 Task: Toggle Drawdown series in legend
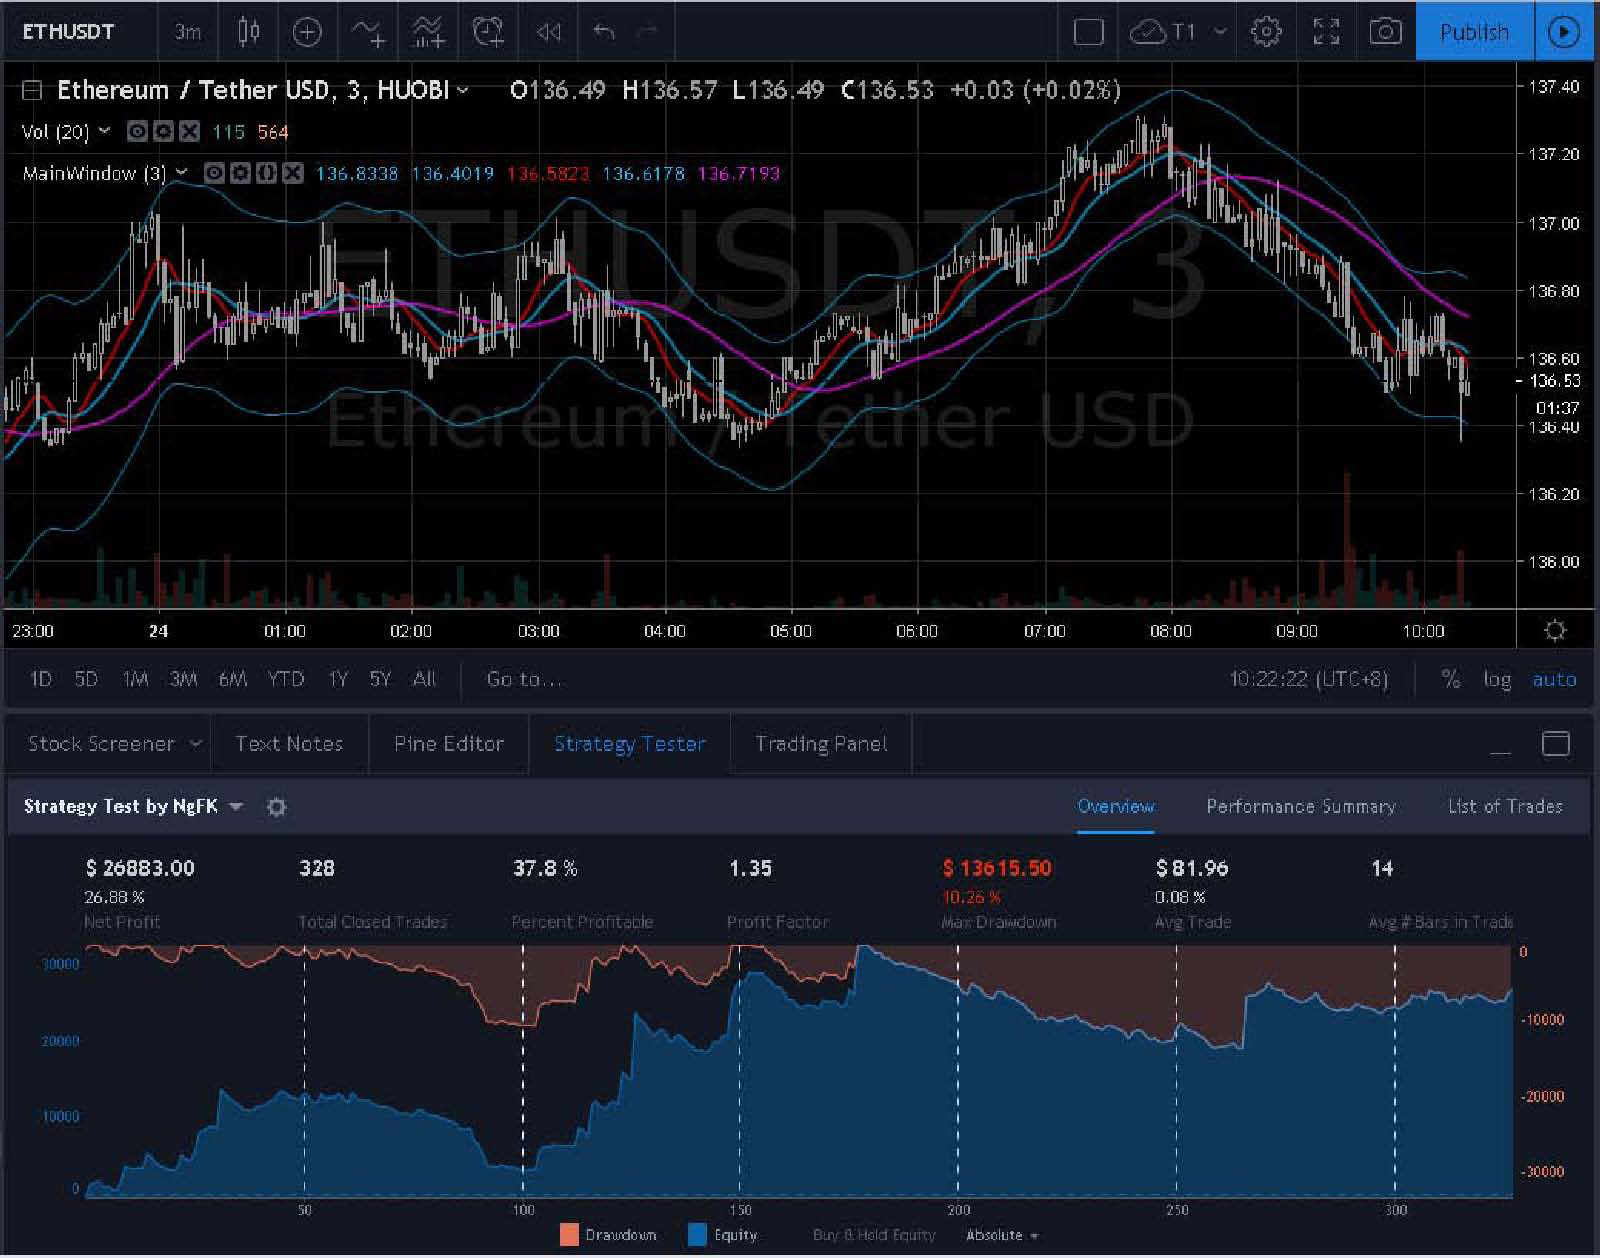609,1235
